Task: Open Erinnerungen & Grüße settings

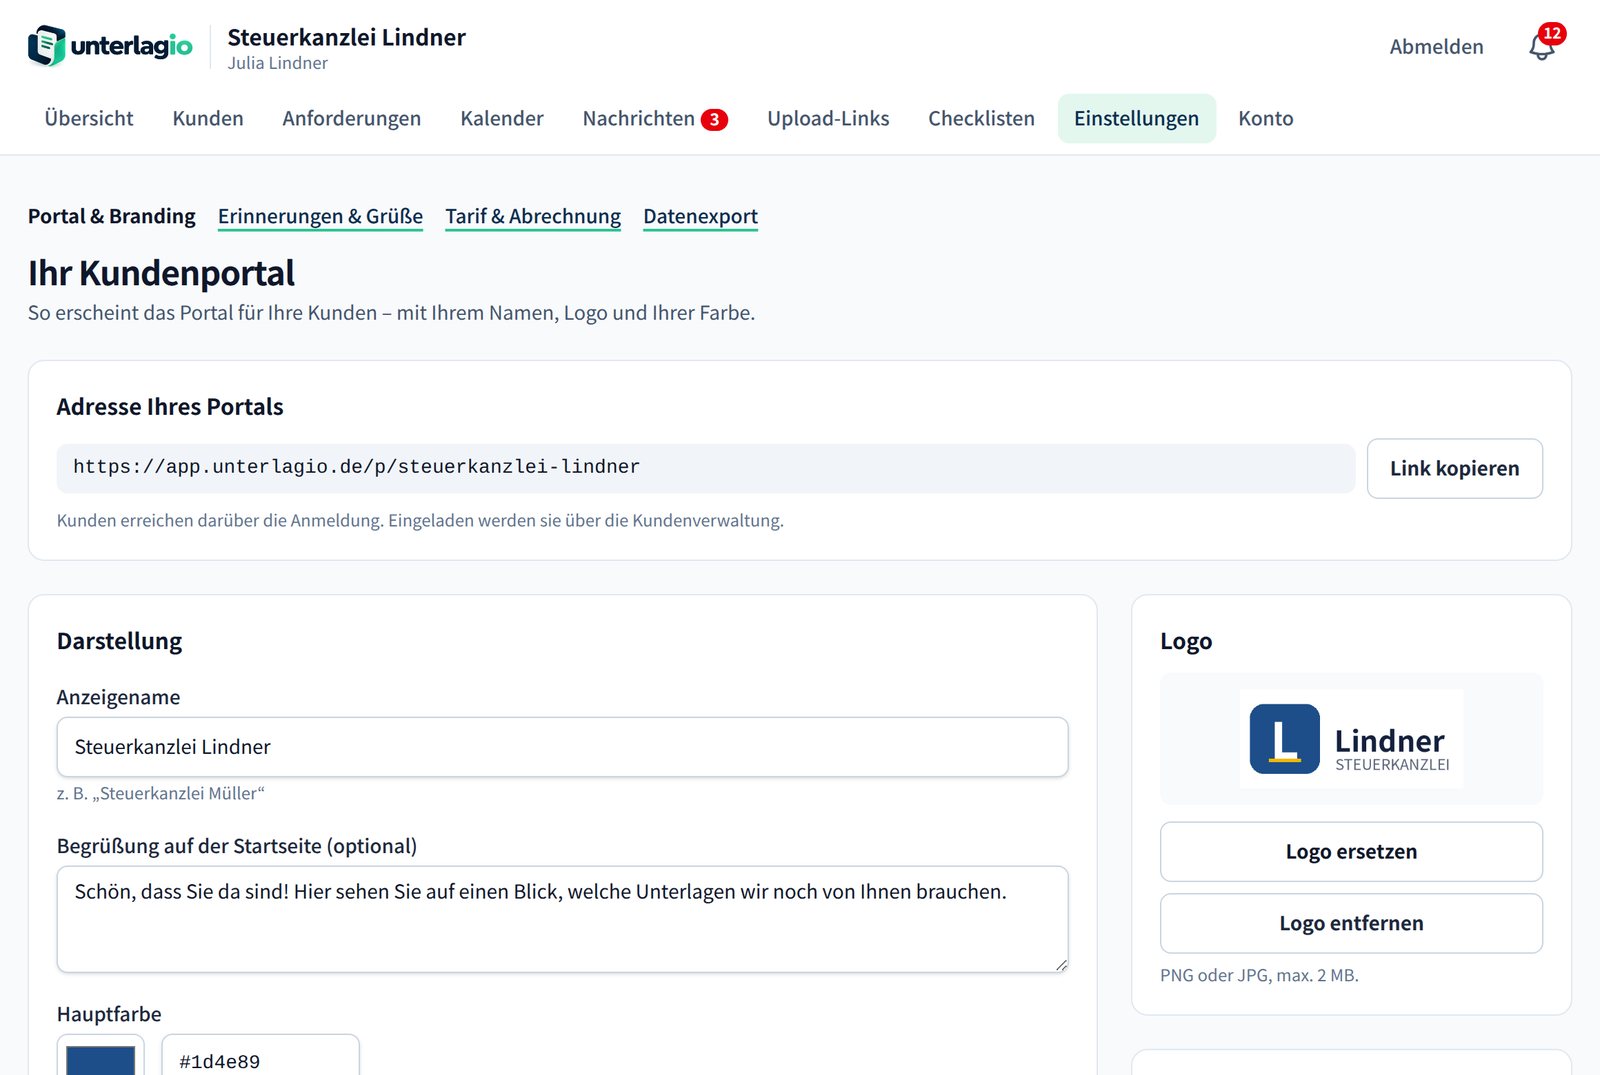Action: coord(320,216)
